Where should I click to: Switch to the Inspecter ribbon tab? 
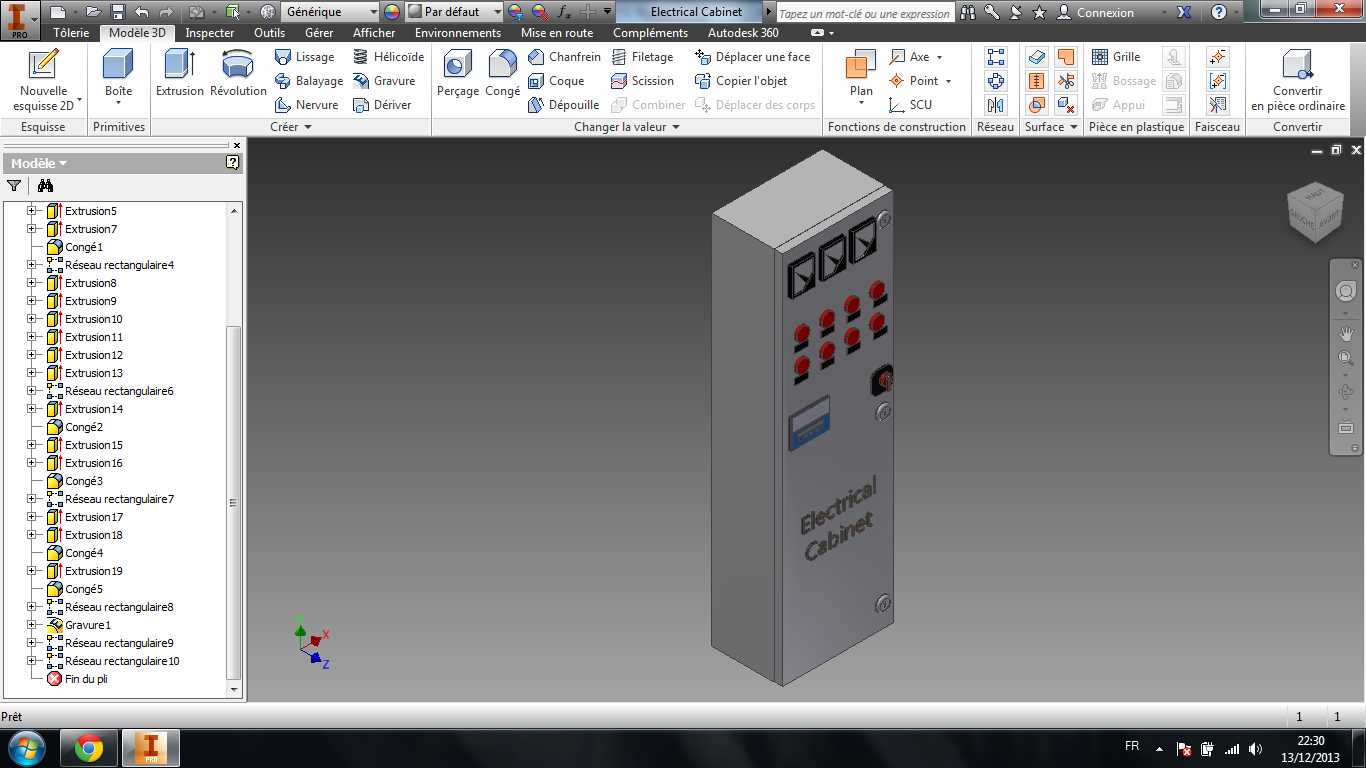[210, 33]
